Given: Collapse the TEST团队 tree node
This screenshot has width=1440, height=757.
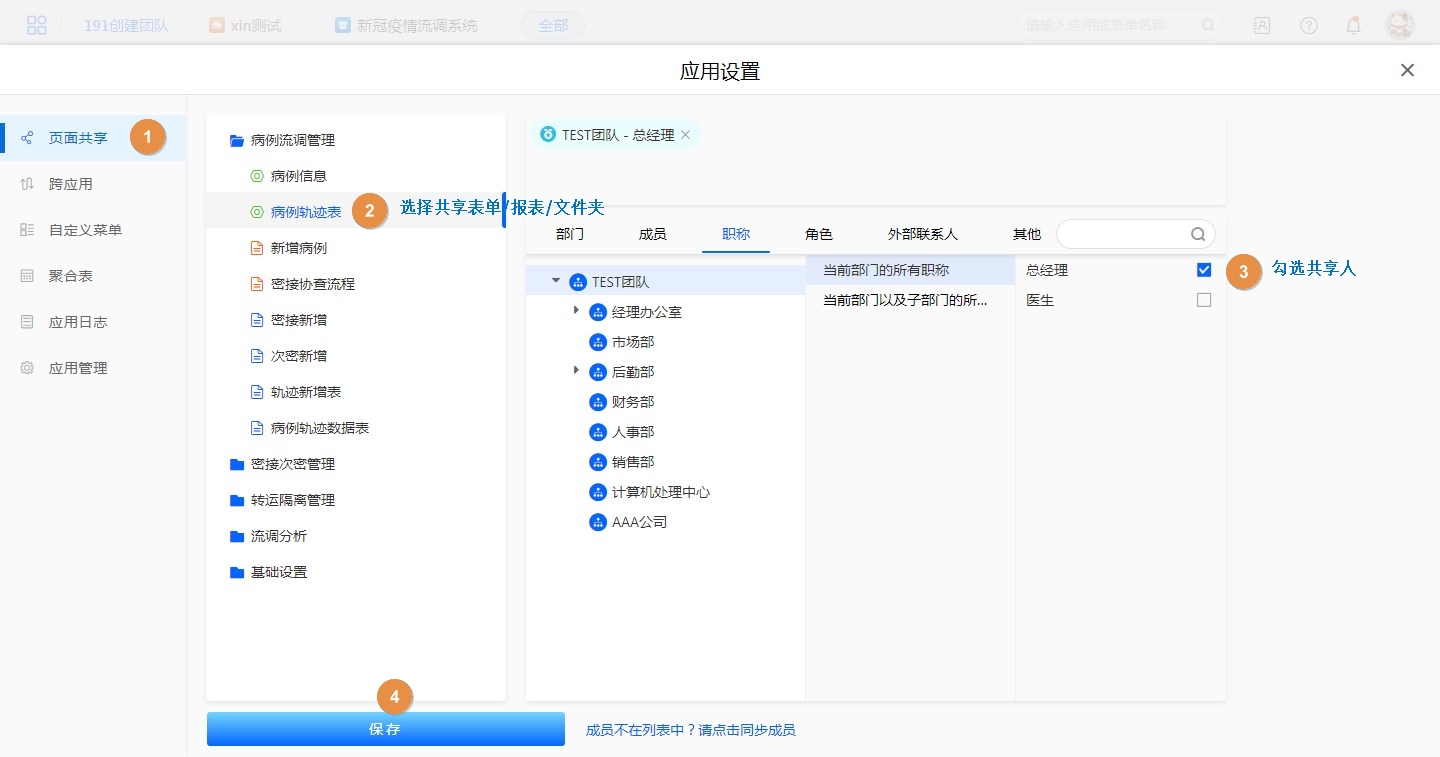Looking at the screenshot, I should [x=556, y=281].
